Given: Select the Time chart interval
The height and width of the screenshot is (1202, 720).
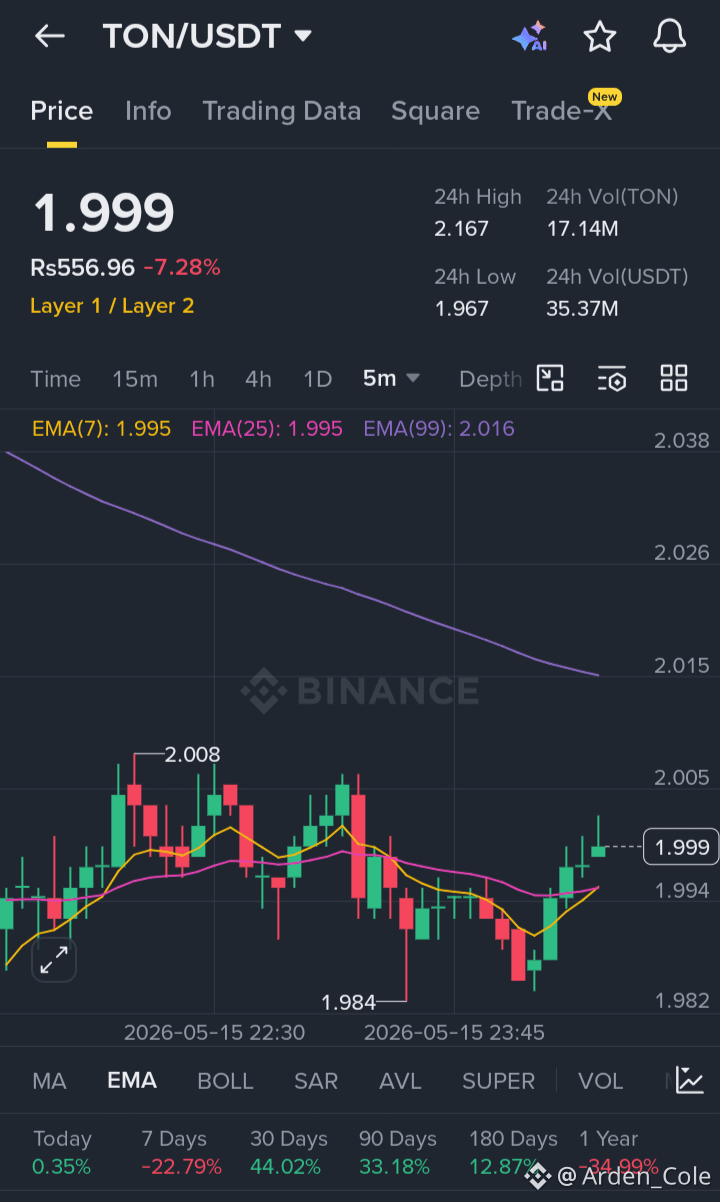Looking at the screenshot, I should point(55,379).
